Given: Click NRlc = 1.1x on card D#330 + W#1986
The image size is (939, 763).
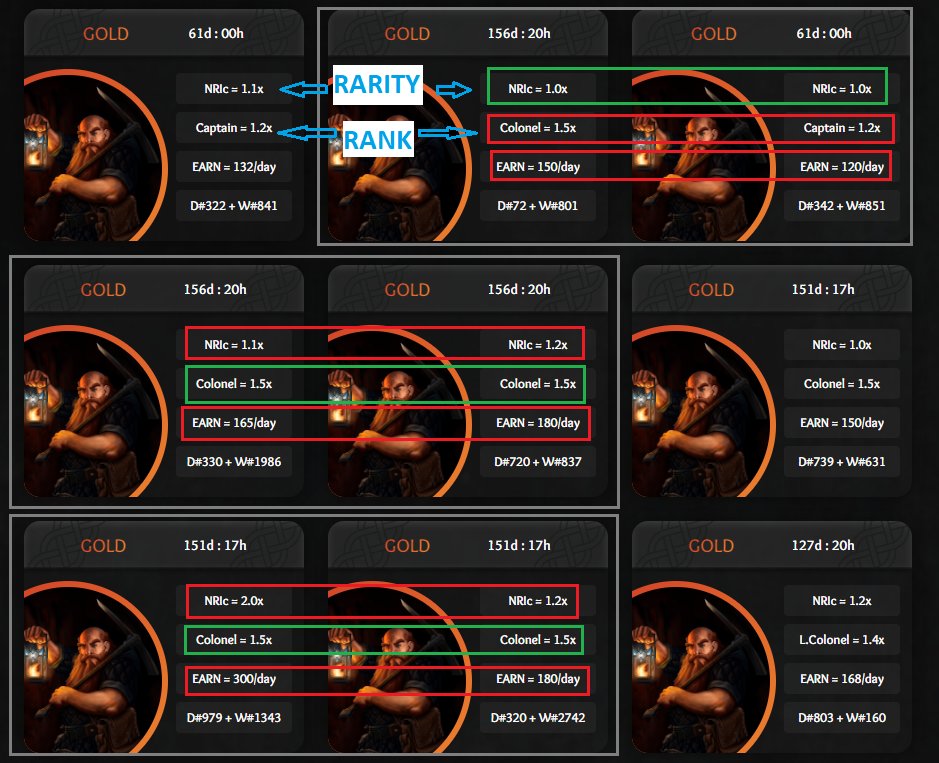Looking at the screenshot, I should 234,345.
